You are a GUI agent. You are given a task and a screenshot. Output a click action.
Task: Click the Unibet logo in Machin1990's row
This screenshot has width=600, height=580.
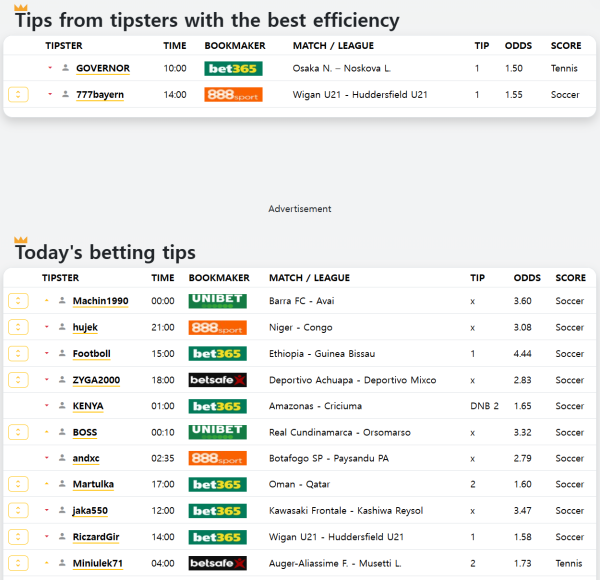click(x=217, y=301)
